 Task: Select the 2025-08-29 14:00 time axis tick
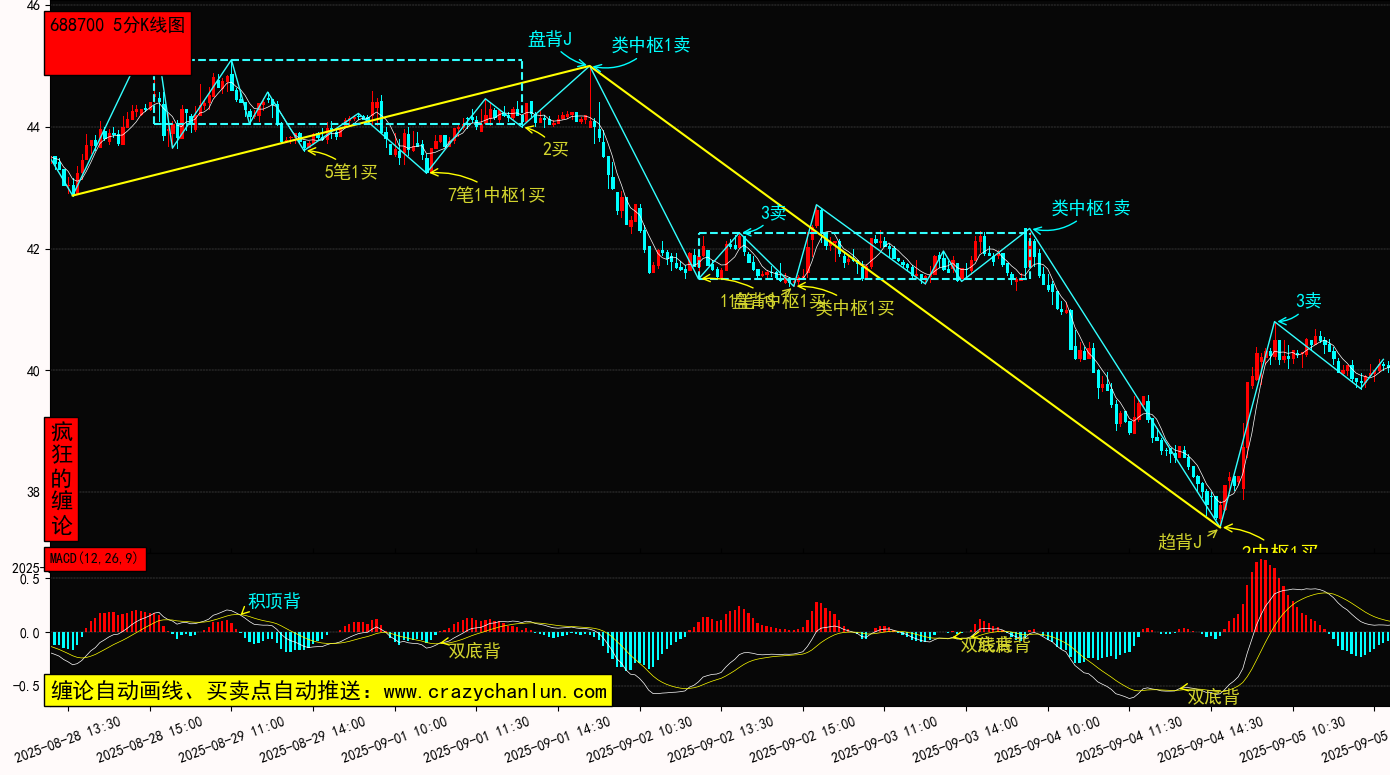[x=312, y=738]
